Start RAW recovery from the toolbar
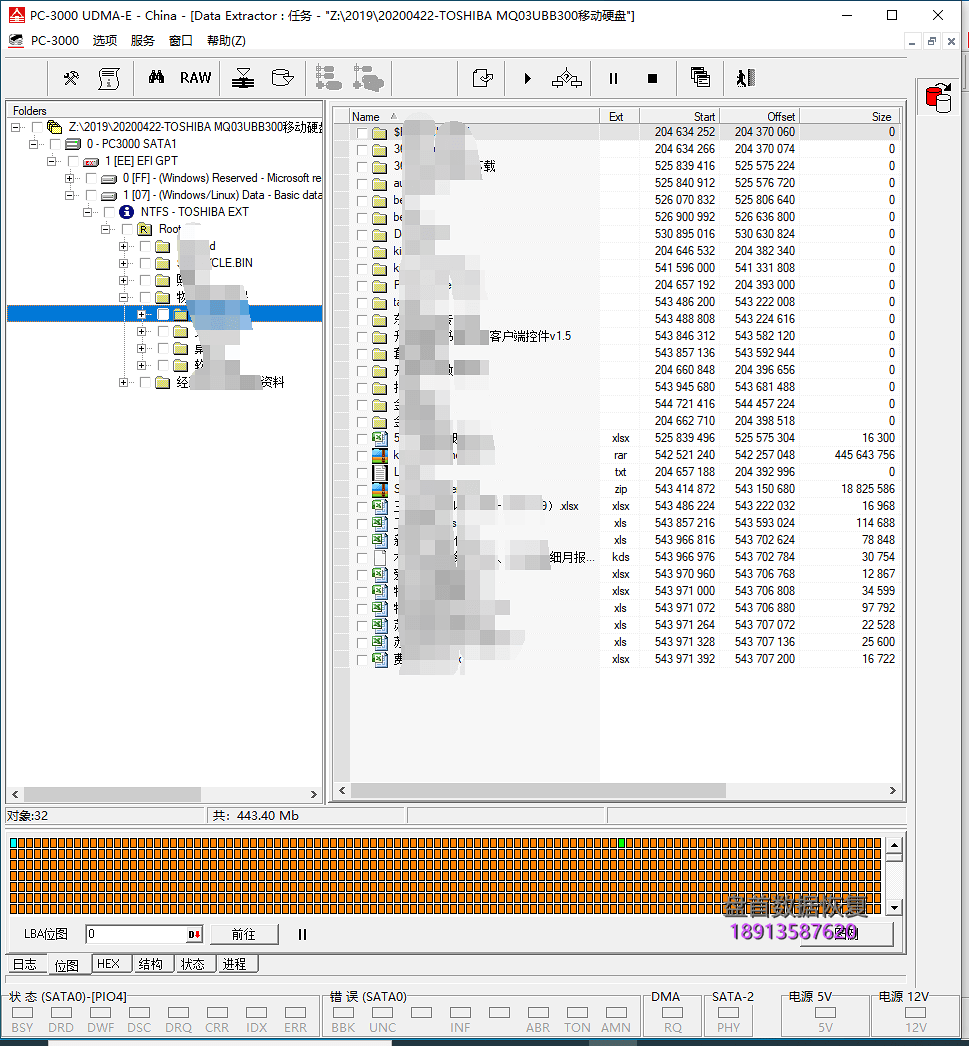This screenshot has width=969, height=1046. 195,78
